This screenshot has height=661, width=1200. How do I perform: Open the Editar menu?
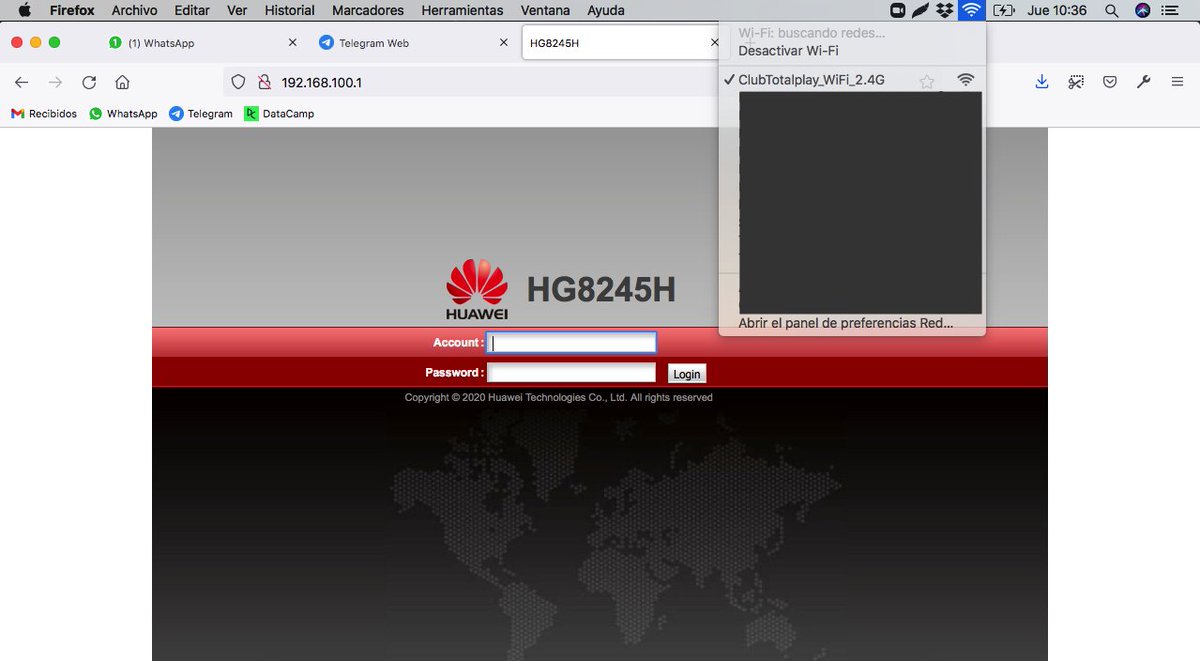coord(193,10)
